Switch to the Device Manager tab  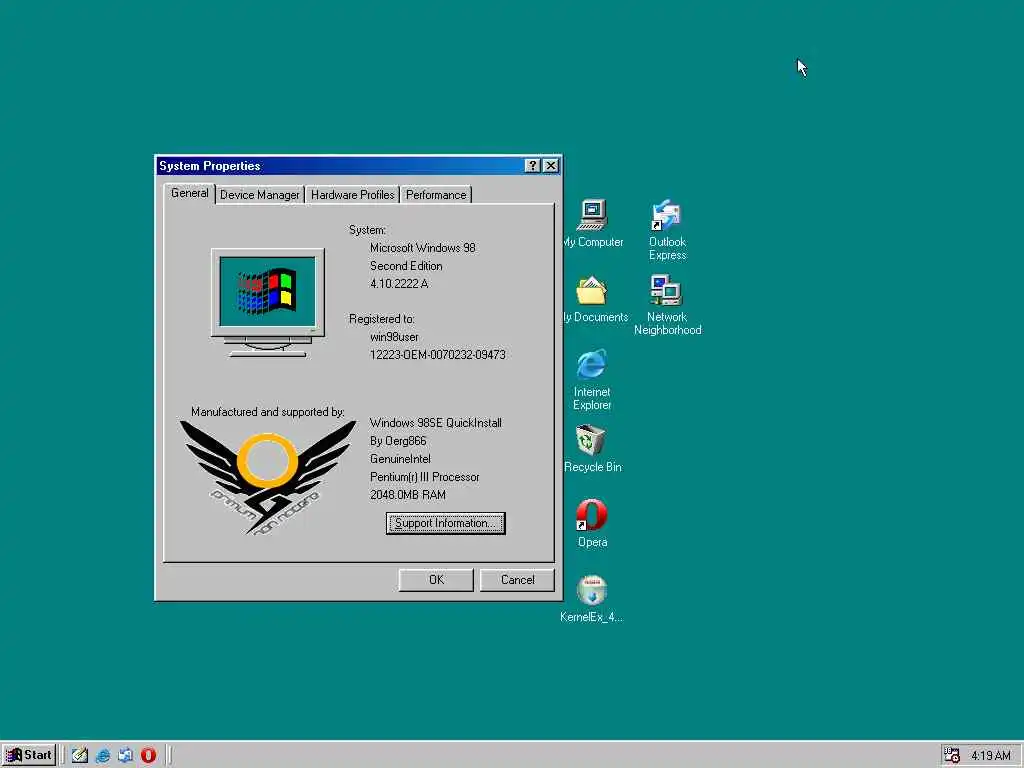(x=259, y=195)
